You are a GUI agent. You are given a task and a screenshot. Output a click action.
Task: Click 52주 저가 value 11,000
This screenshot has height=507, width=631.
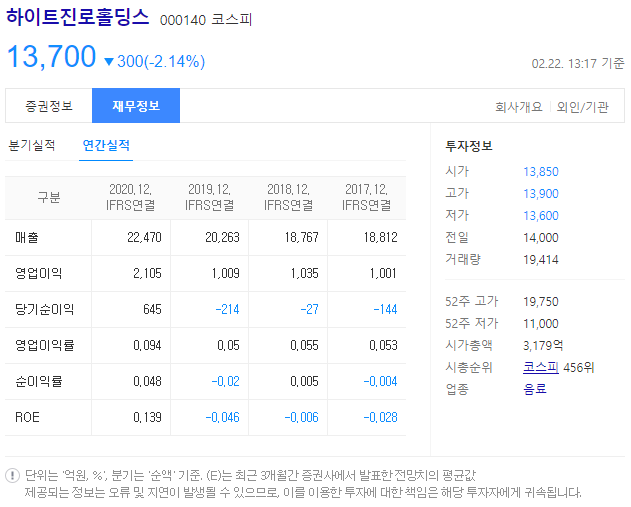[541, 324]
